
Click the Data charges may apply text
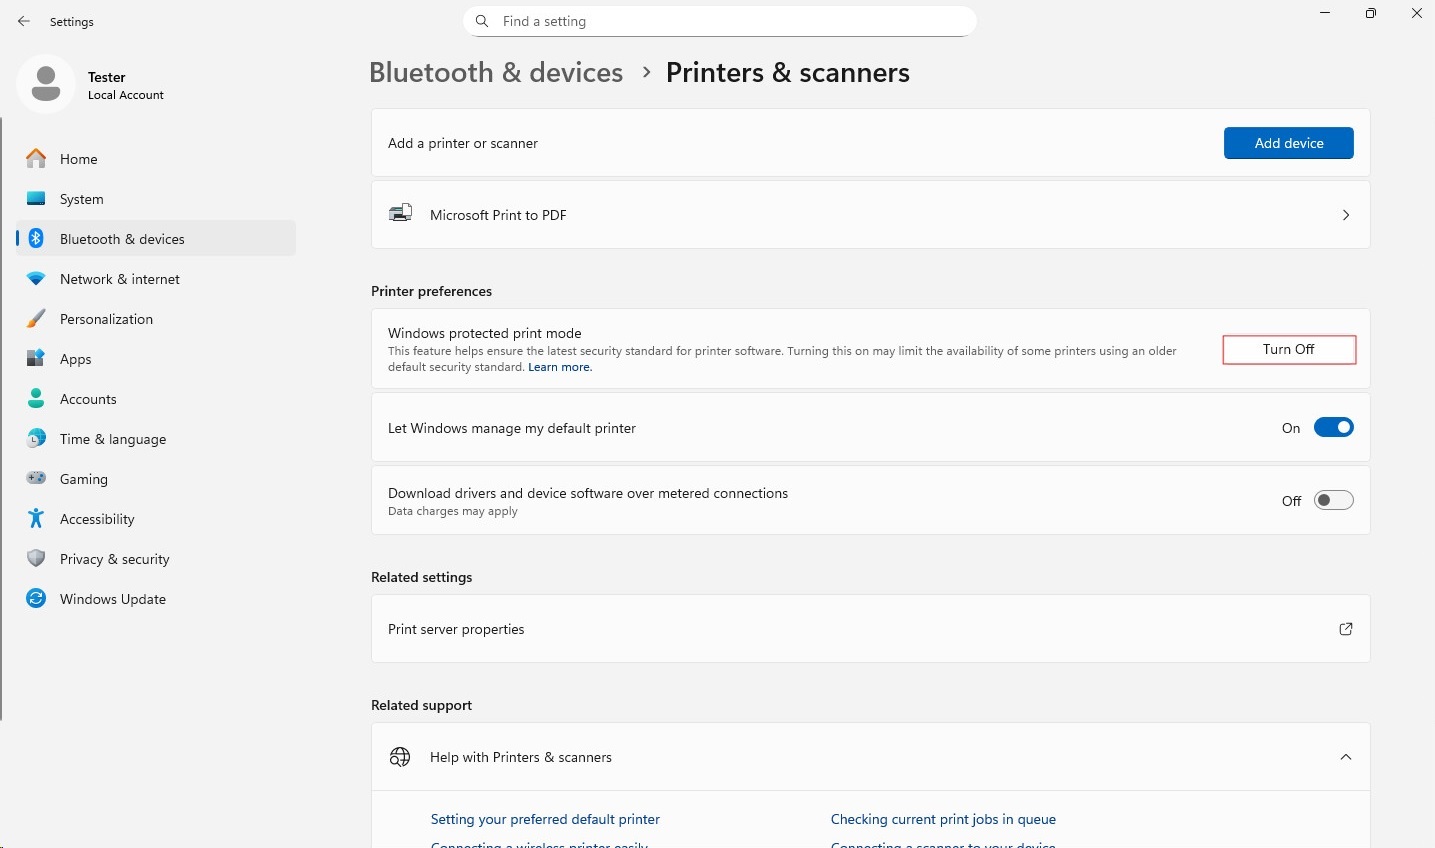point(453,511)
